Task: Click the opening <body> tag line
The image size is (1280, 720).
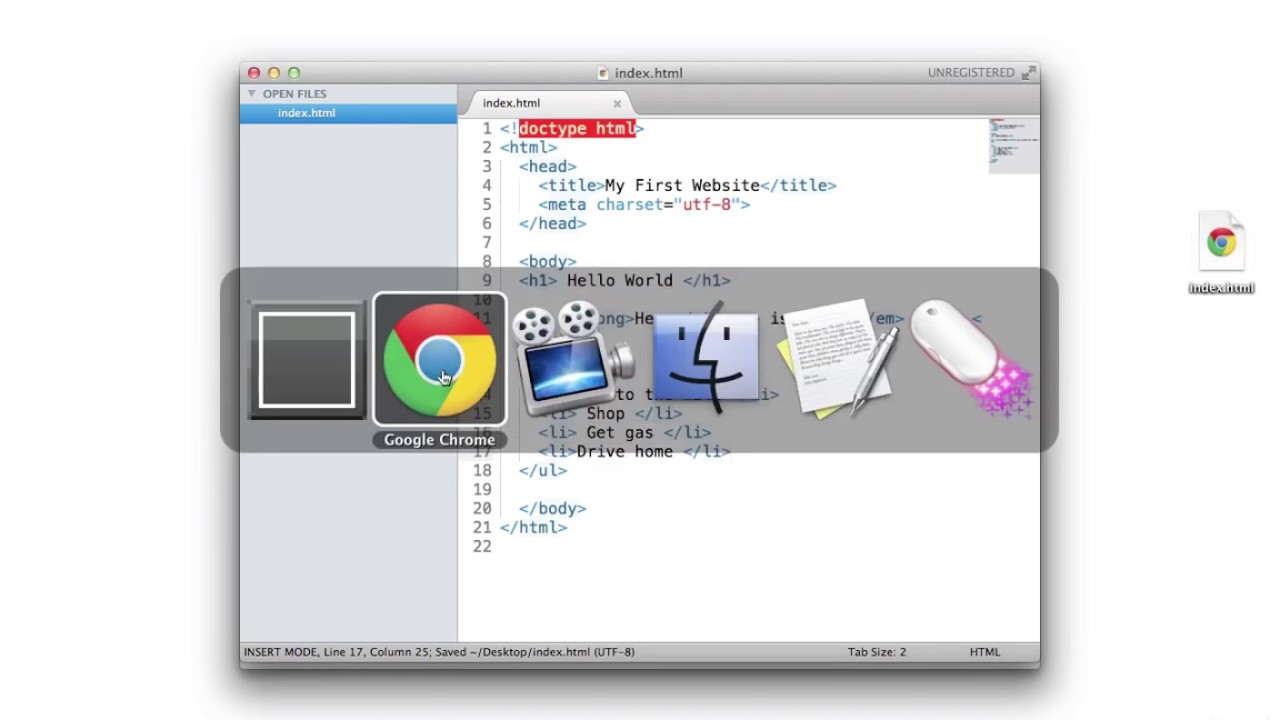Action: tap(547, 261)
